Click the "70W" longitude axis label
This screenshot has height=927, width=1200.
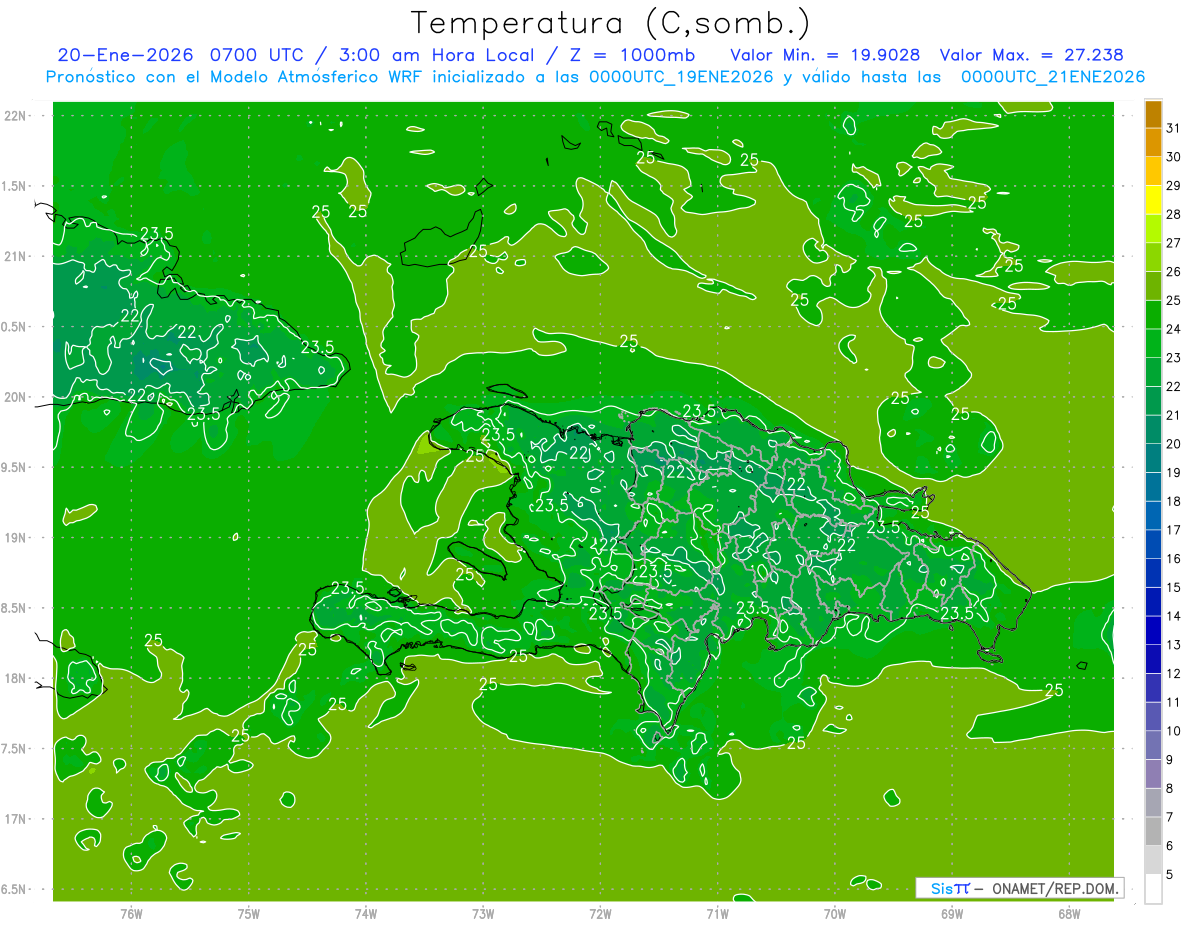tap(835, 913)
